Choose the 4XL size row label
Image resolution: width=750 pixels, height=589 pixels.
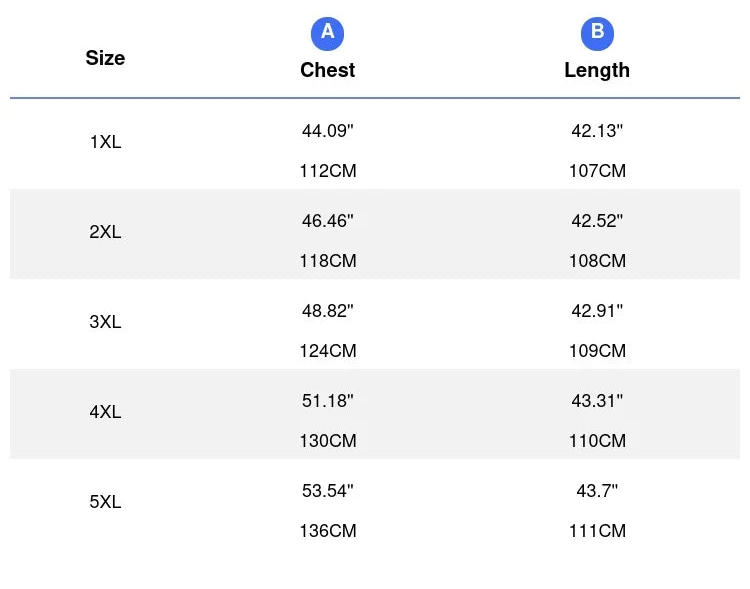pos(105,412)
